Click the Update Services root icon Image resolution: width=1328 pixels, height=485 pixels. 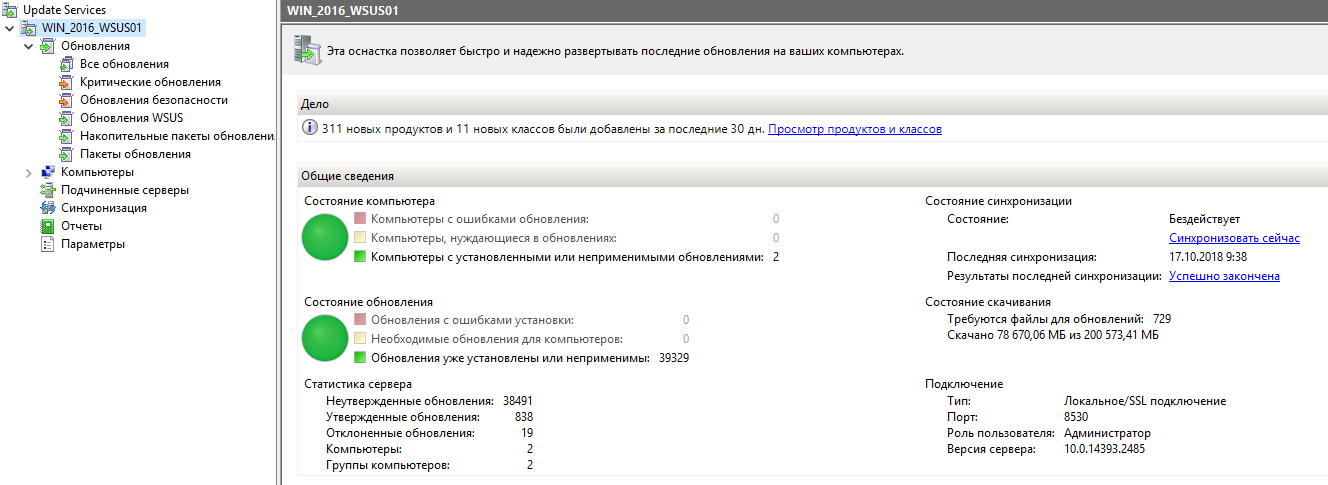(x=9, y=10)
